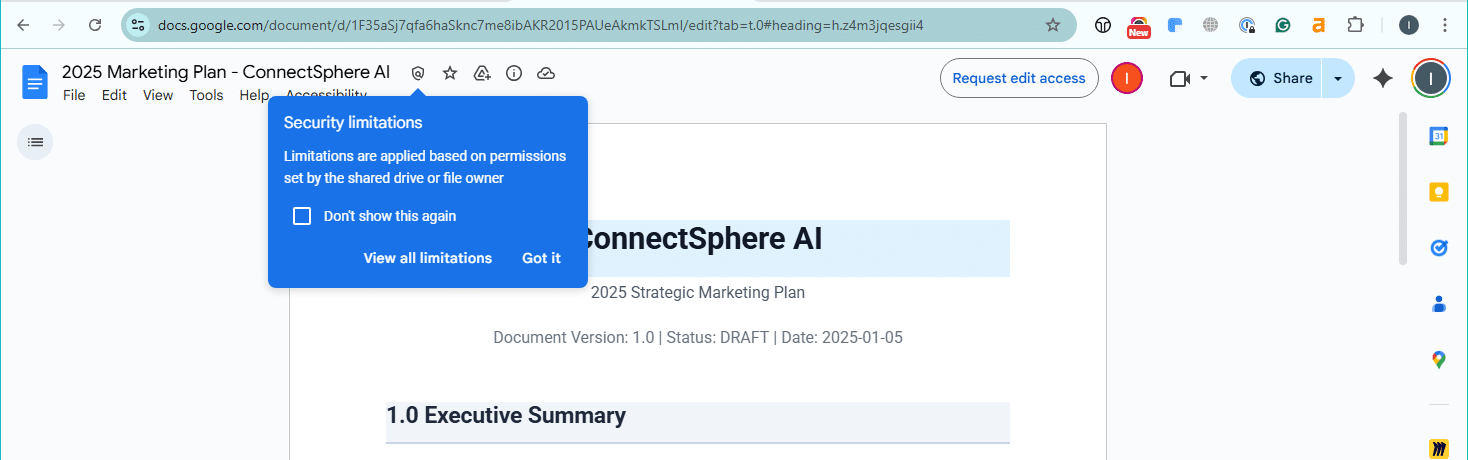
Task: Open the Miro add-on icon
Action: tap(1439, 449)
